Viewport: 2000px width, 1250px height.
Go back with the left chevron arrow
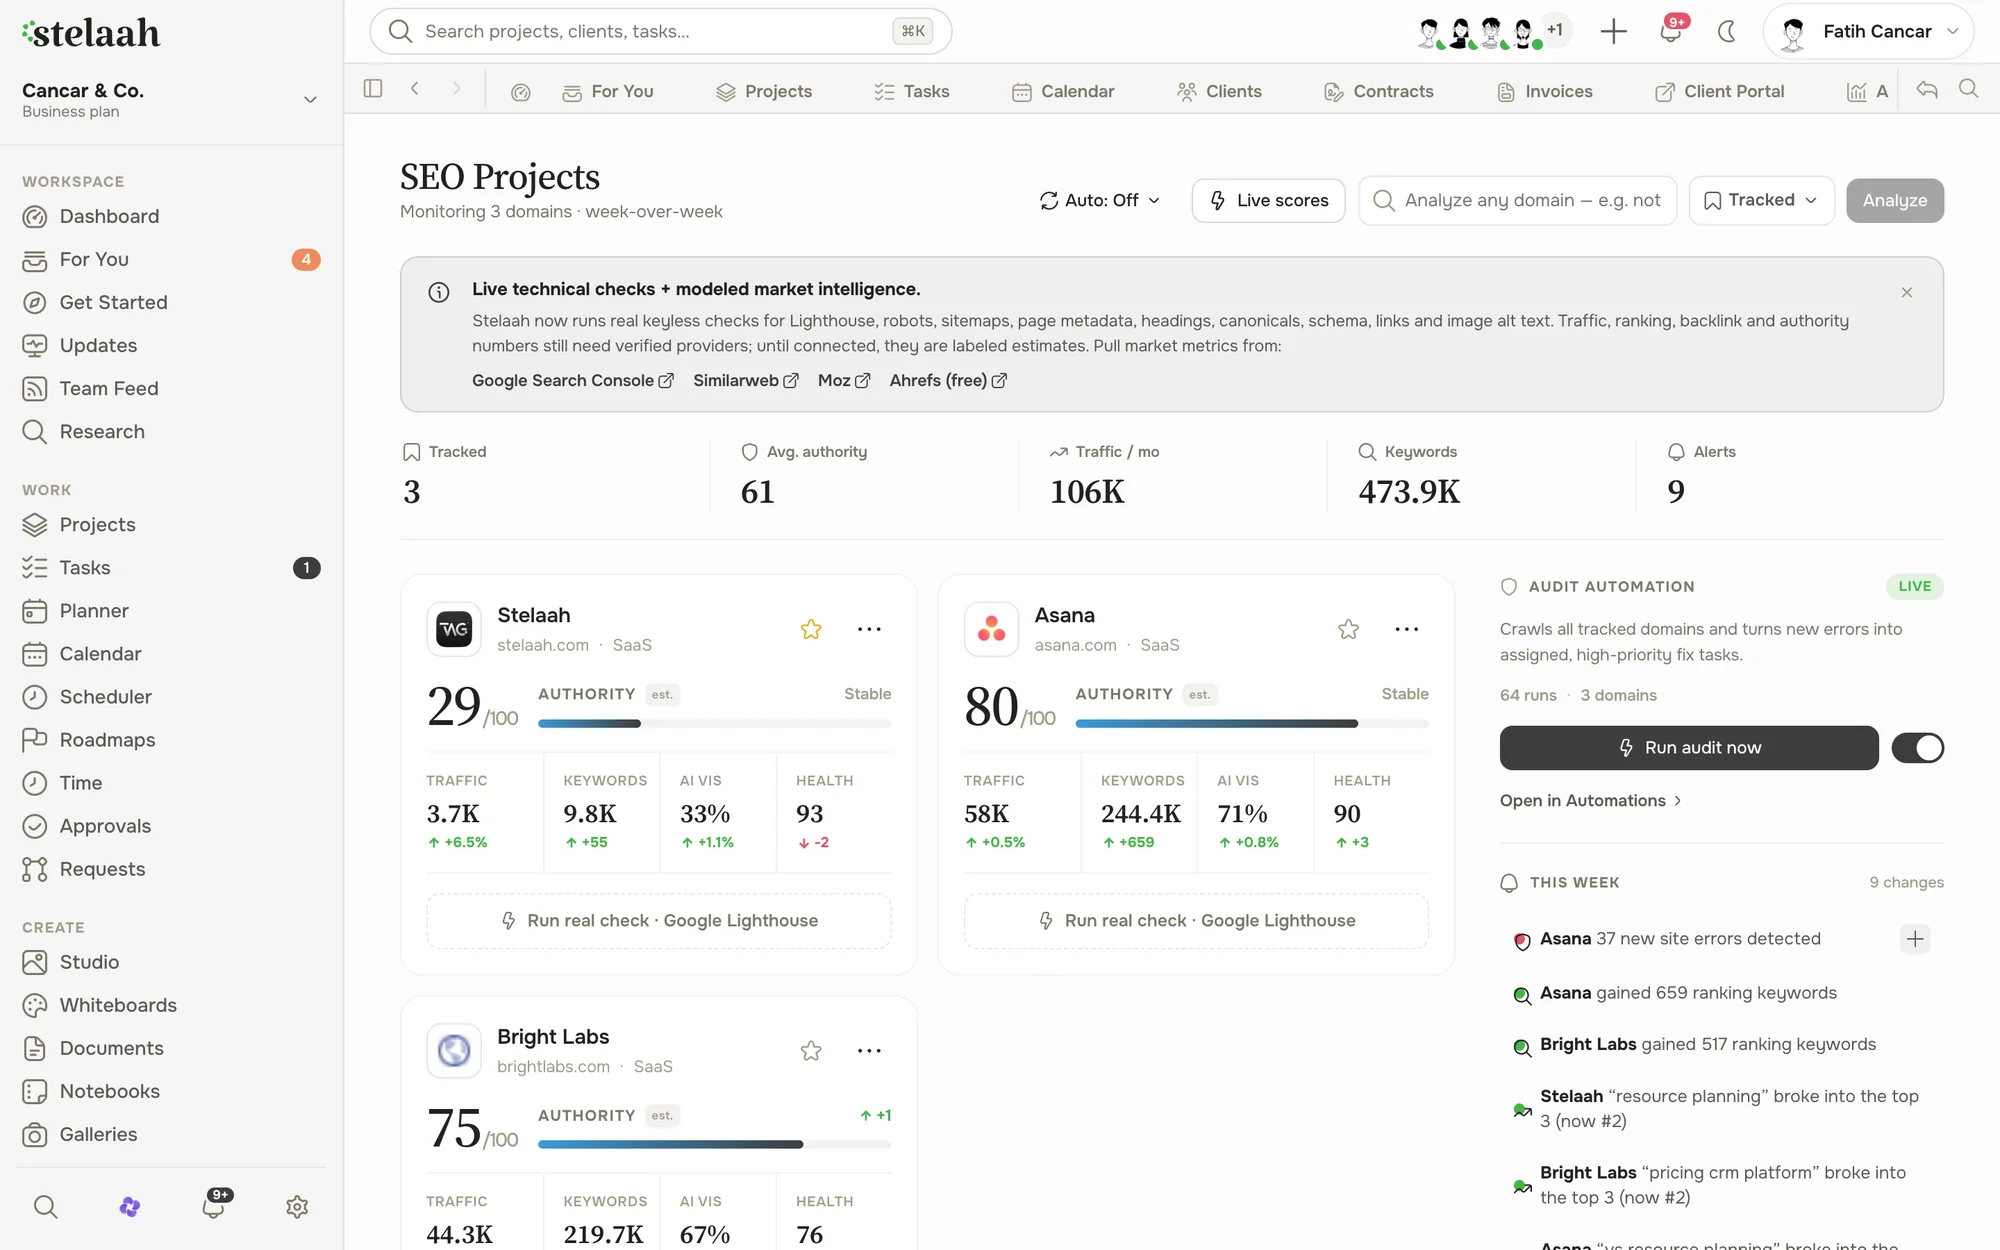click(415, 89)
